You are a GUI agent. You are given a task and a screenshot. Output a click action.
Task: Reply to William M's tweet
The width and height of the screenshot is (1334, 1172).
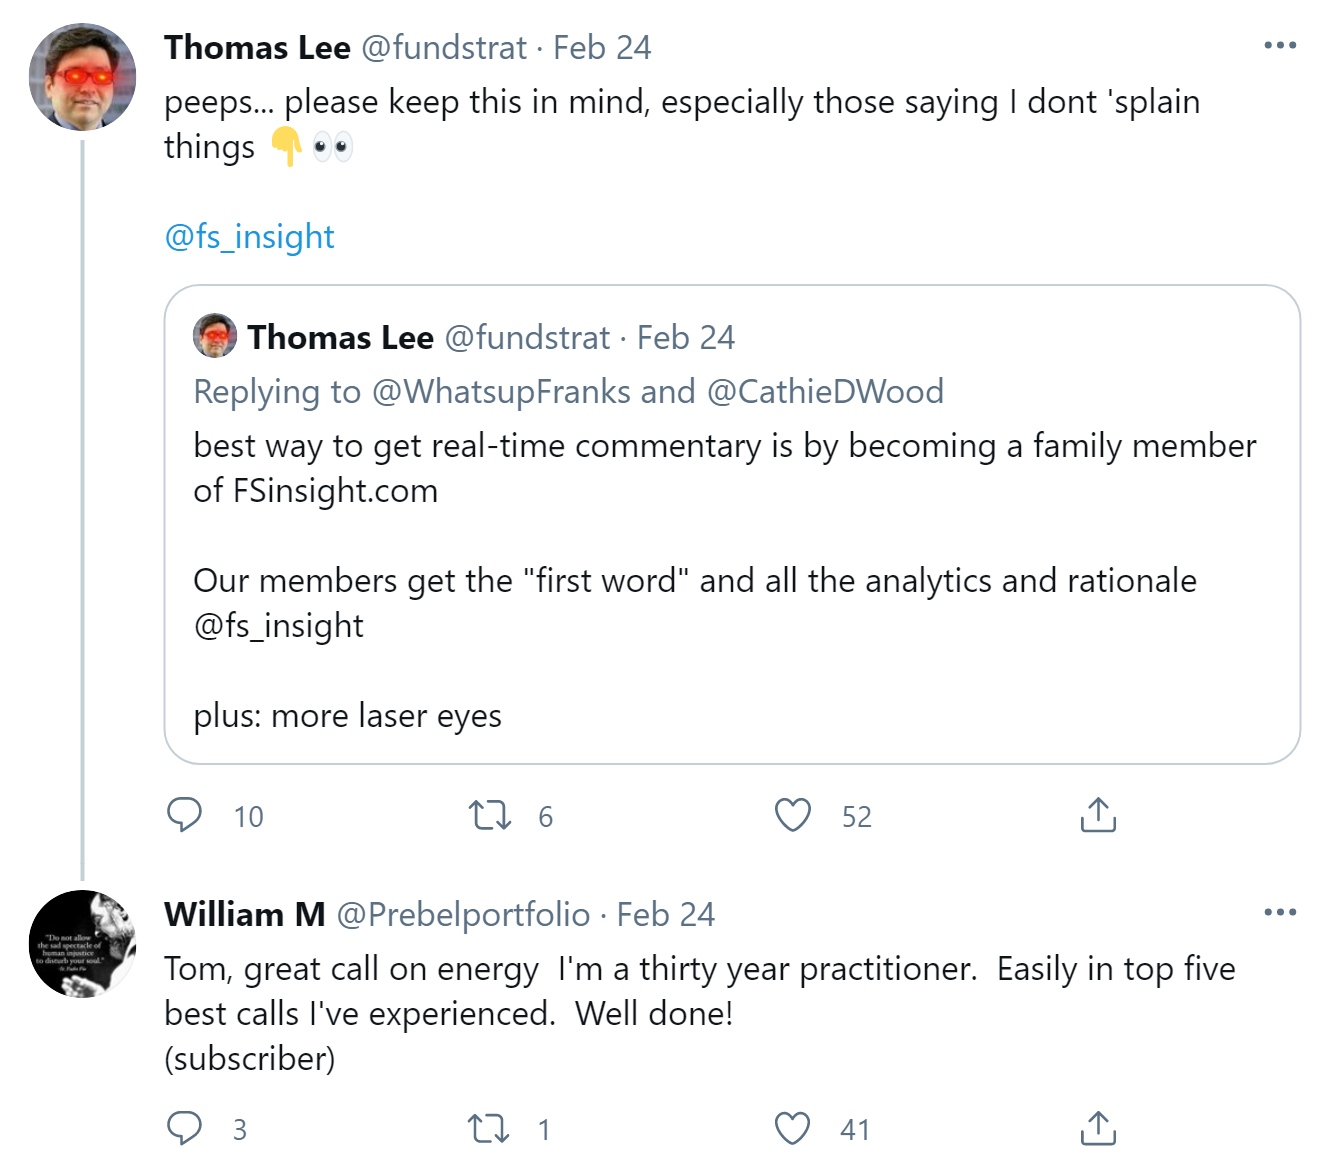click(x=185, y=1129)
